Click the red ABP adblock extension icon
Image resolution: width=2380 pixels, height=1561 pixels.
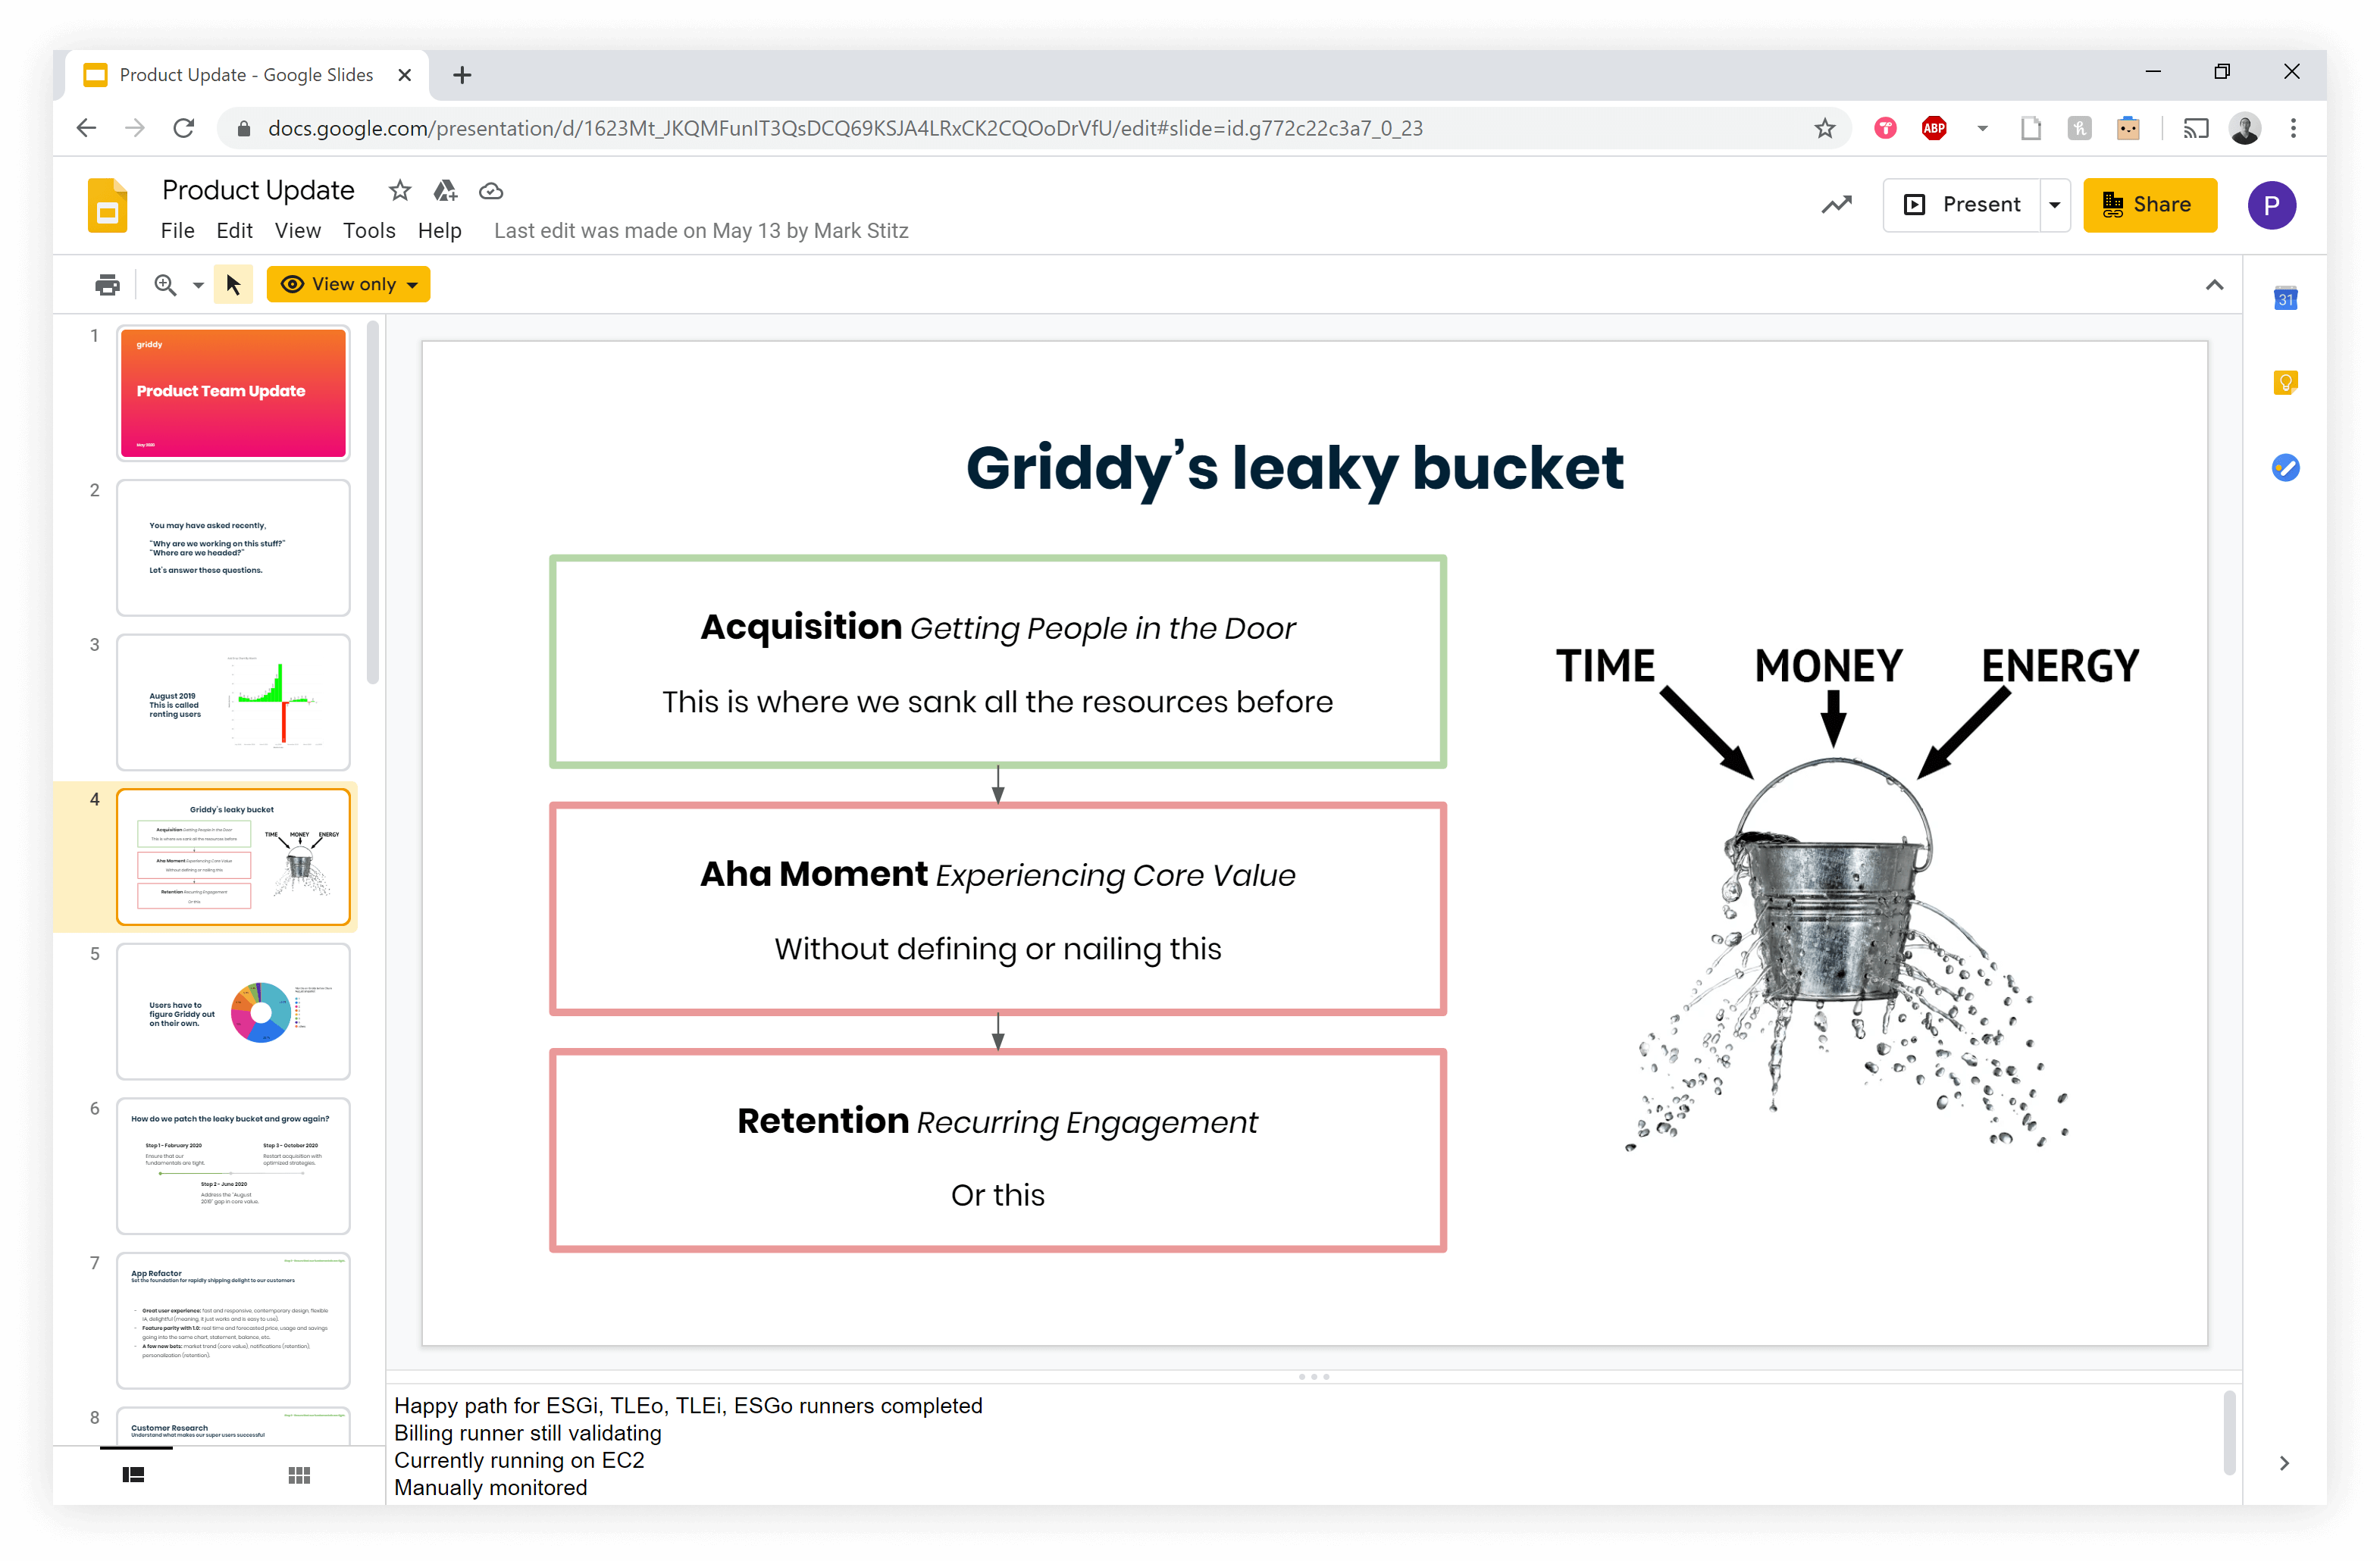(1934, 128)
